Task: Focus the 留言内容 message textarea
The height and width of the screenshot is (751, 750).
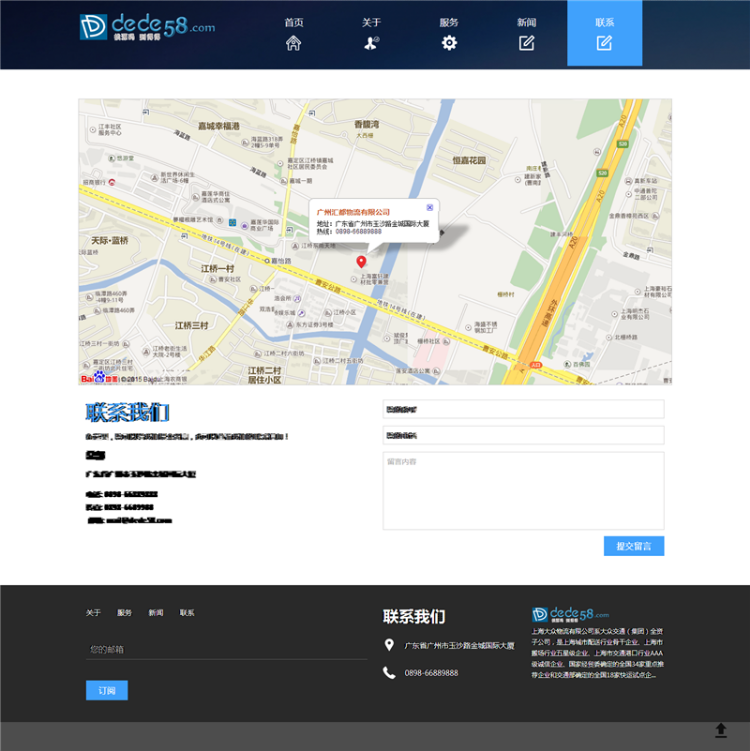Action: [523, 490]
